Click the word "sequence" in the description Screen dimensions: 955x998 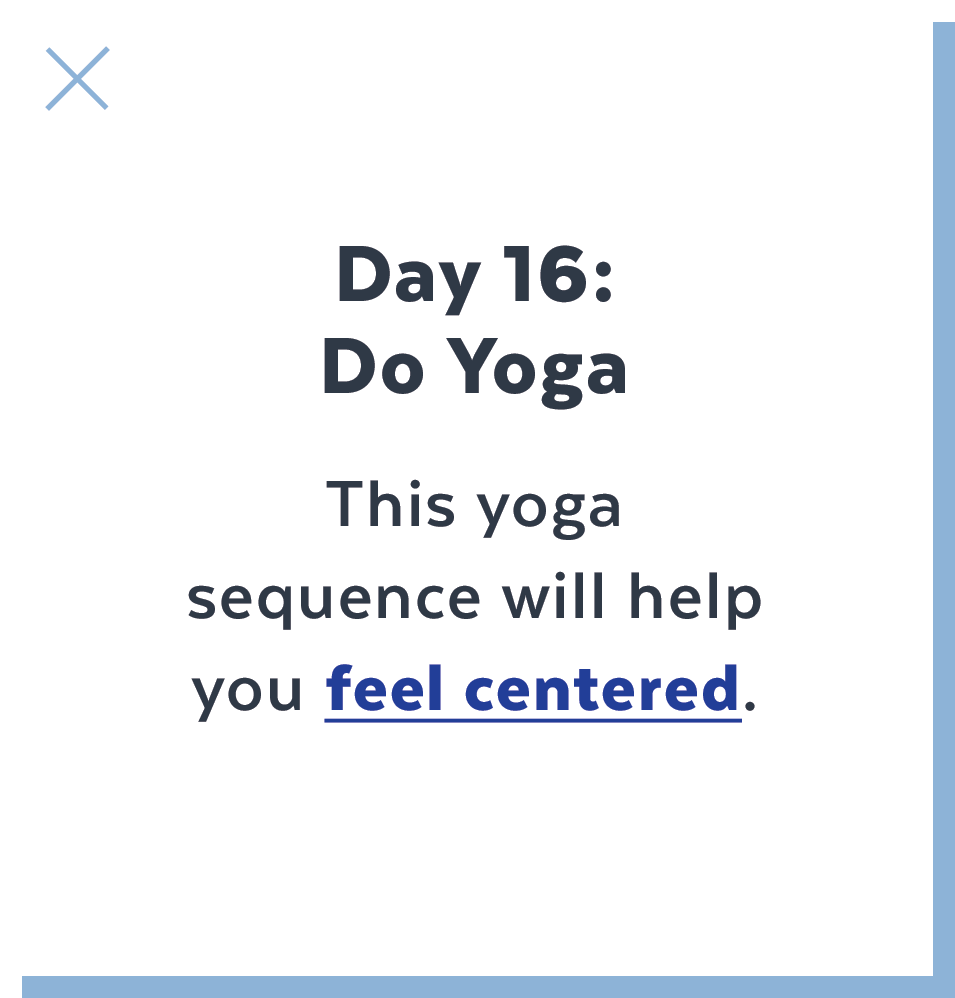(x=334, y=601)
